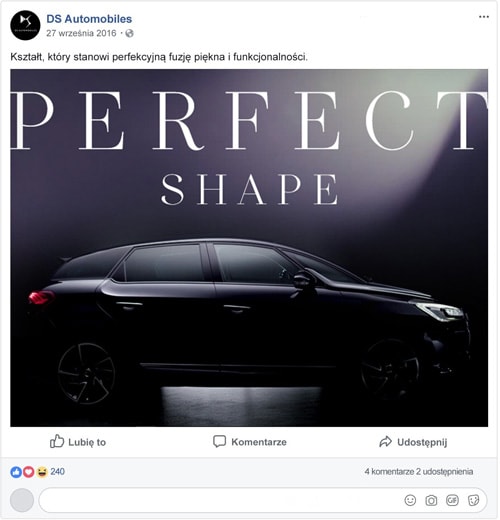This screenshot has width=500, height=520.
Task: Click the Komentarze comment button
Action: tap(250, 442)
